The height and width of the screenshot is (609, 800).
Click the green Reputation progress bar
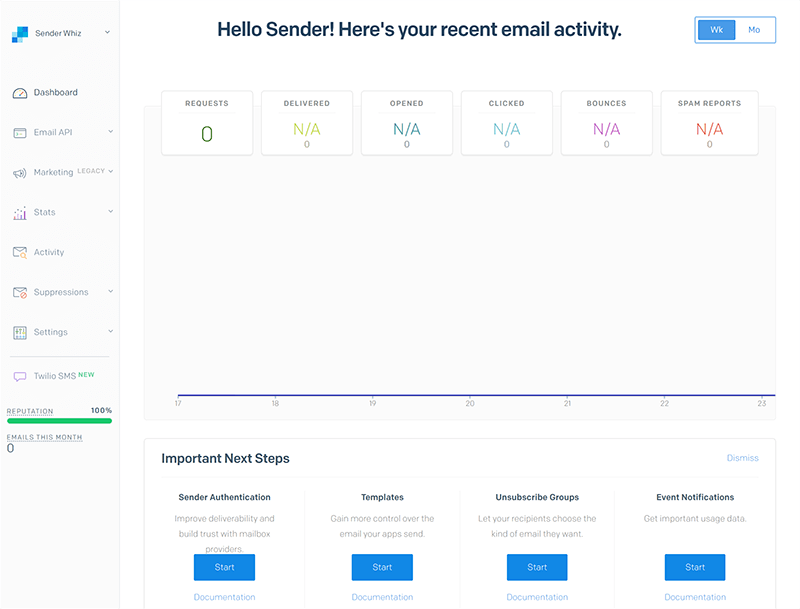point(59,421)
